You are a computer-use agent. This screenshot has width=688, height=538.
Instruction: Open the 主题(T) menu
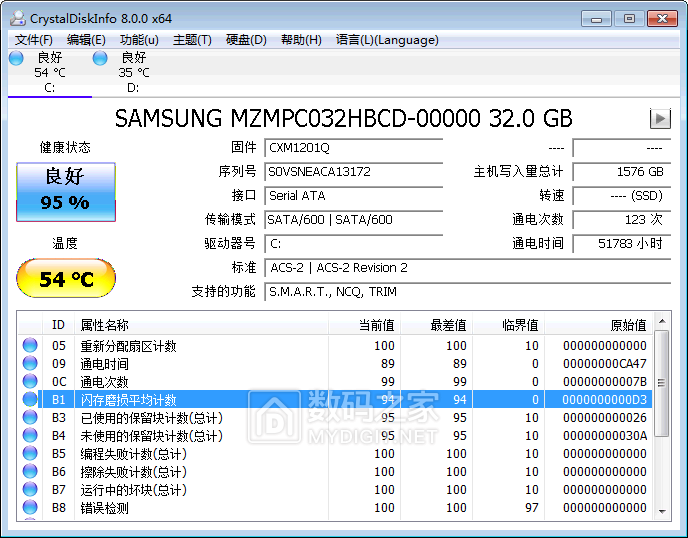point(192,40)
